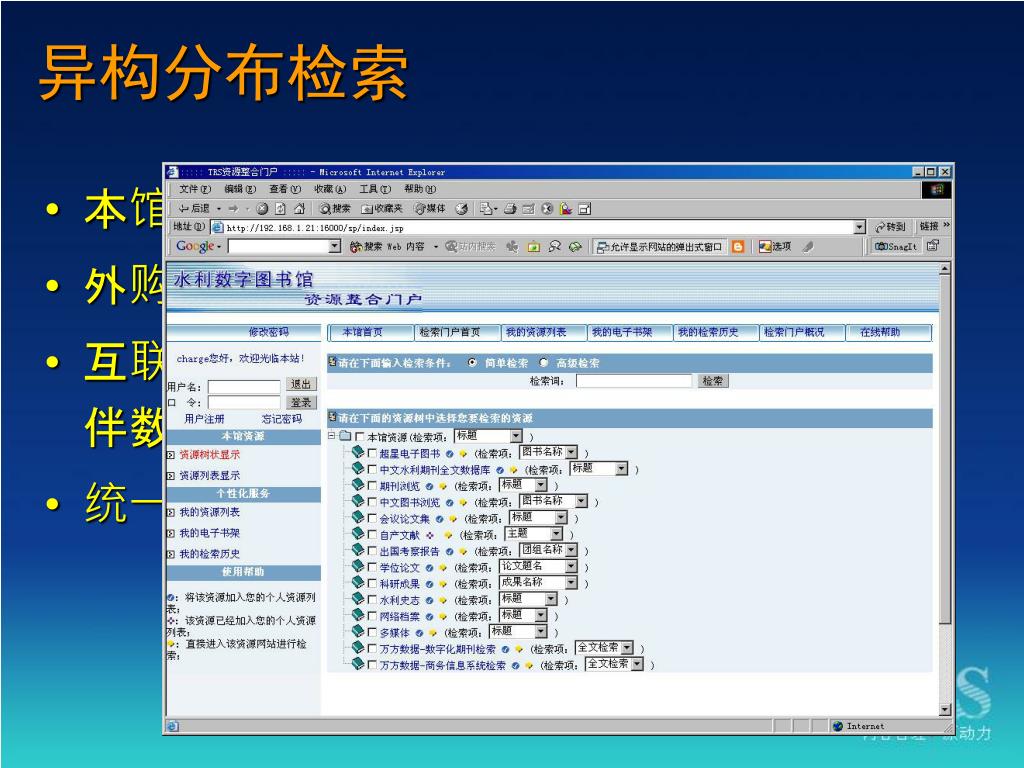Open the 收藏(A) menu
Image resolution: width=1024 pixels, height=768 pixels.
(330, 189)
